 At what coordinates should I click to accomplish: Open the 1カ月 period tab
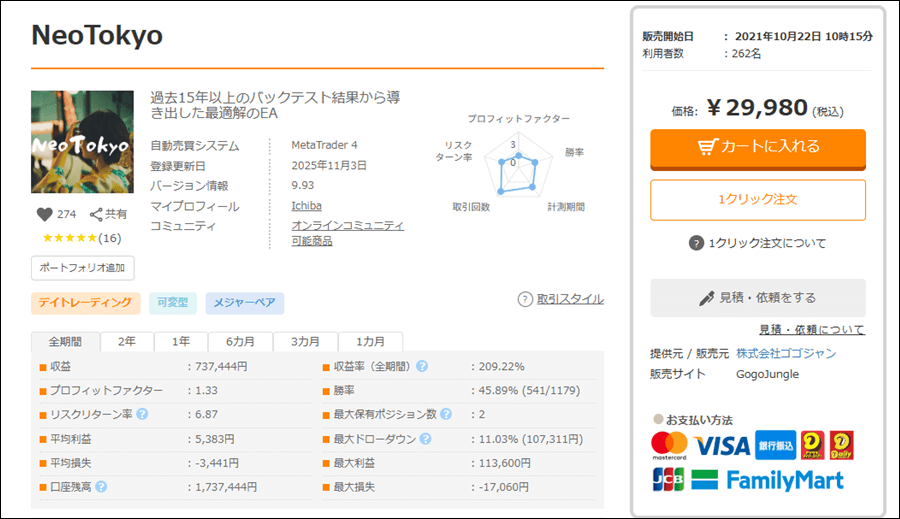[370, 342]
